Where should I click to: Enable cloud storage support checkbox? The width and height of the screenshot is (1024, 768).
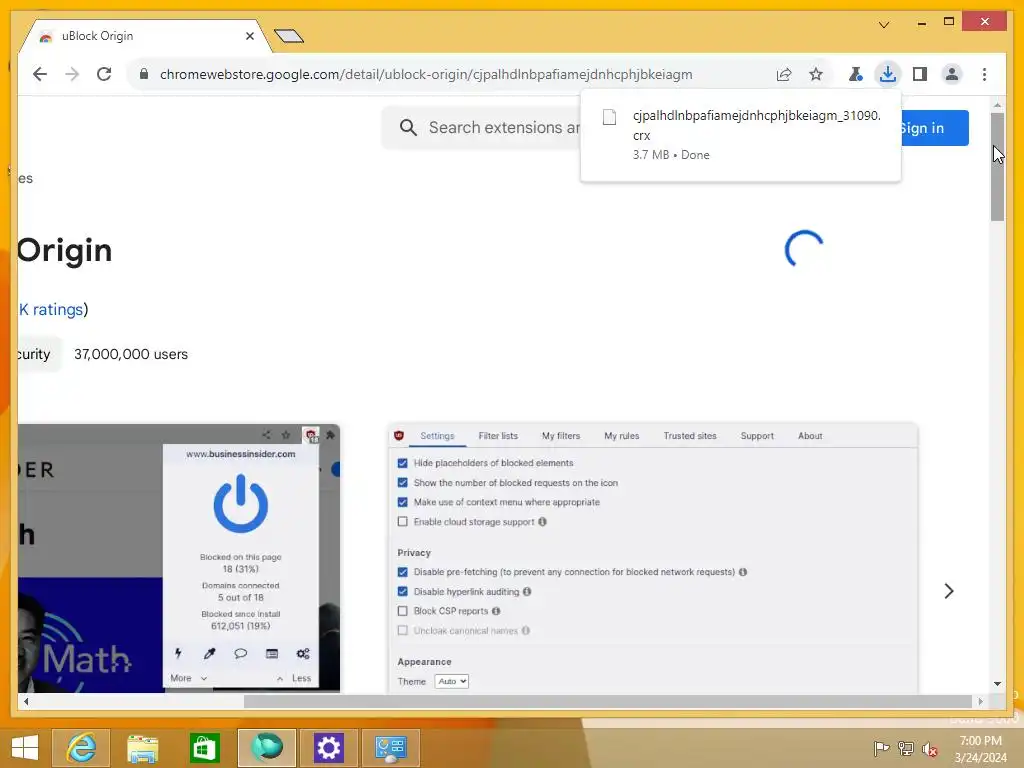tap(402, 522)
